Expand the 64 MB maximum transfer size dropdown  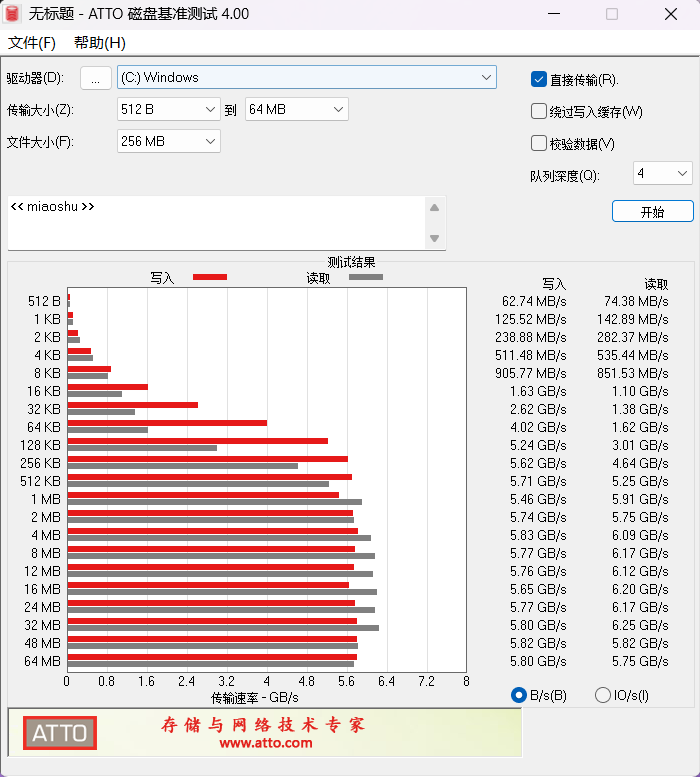coord(296,109)
